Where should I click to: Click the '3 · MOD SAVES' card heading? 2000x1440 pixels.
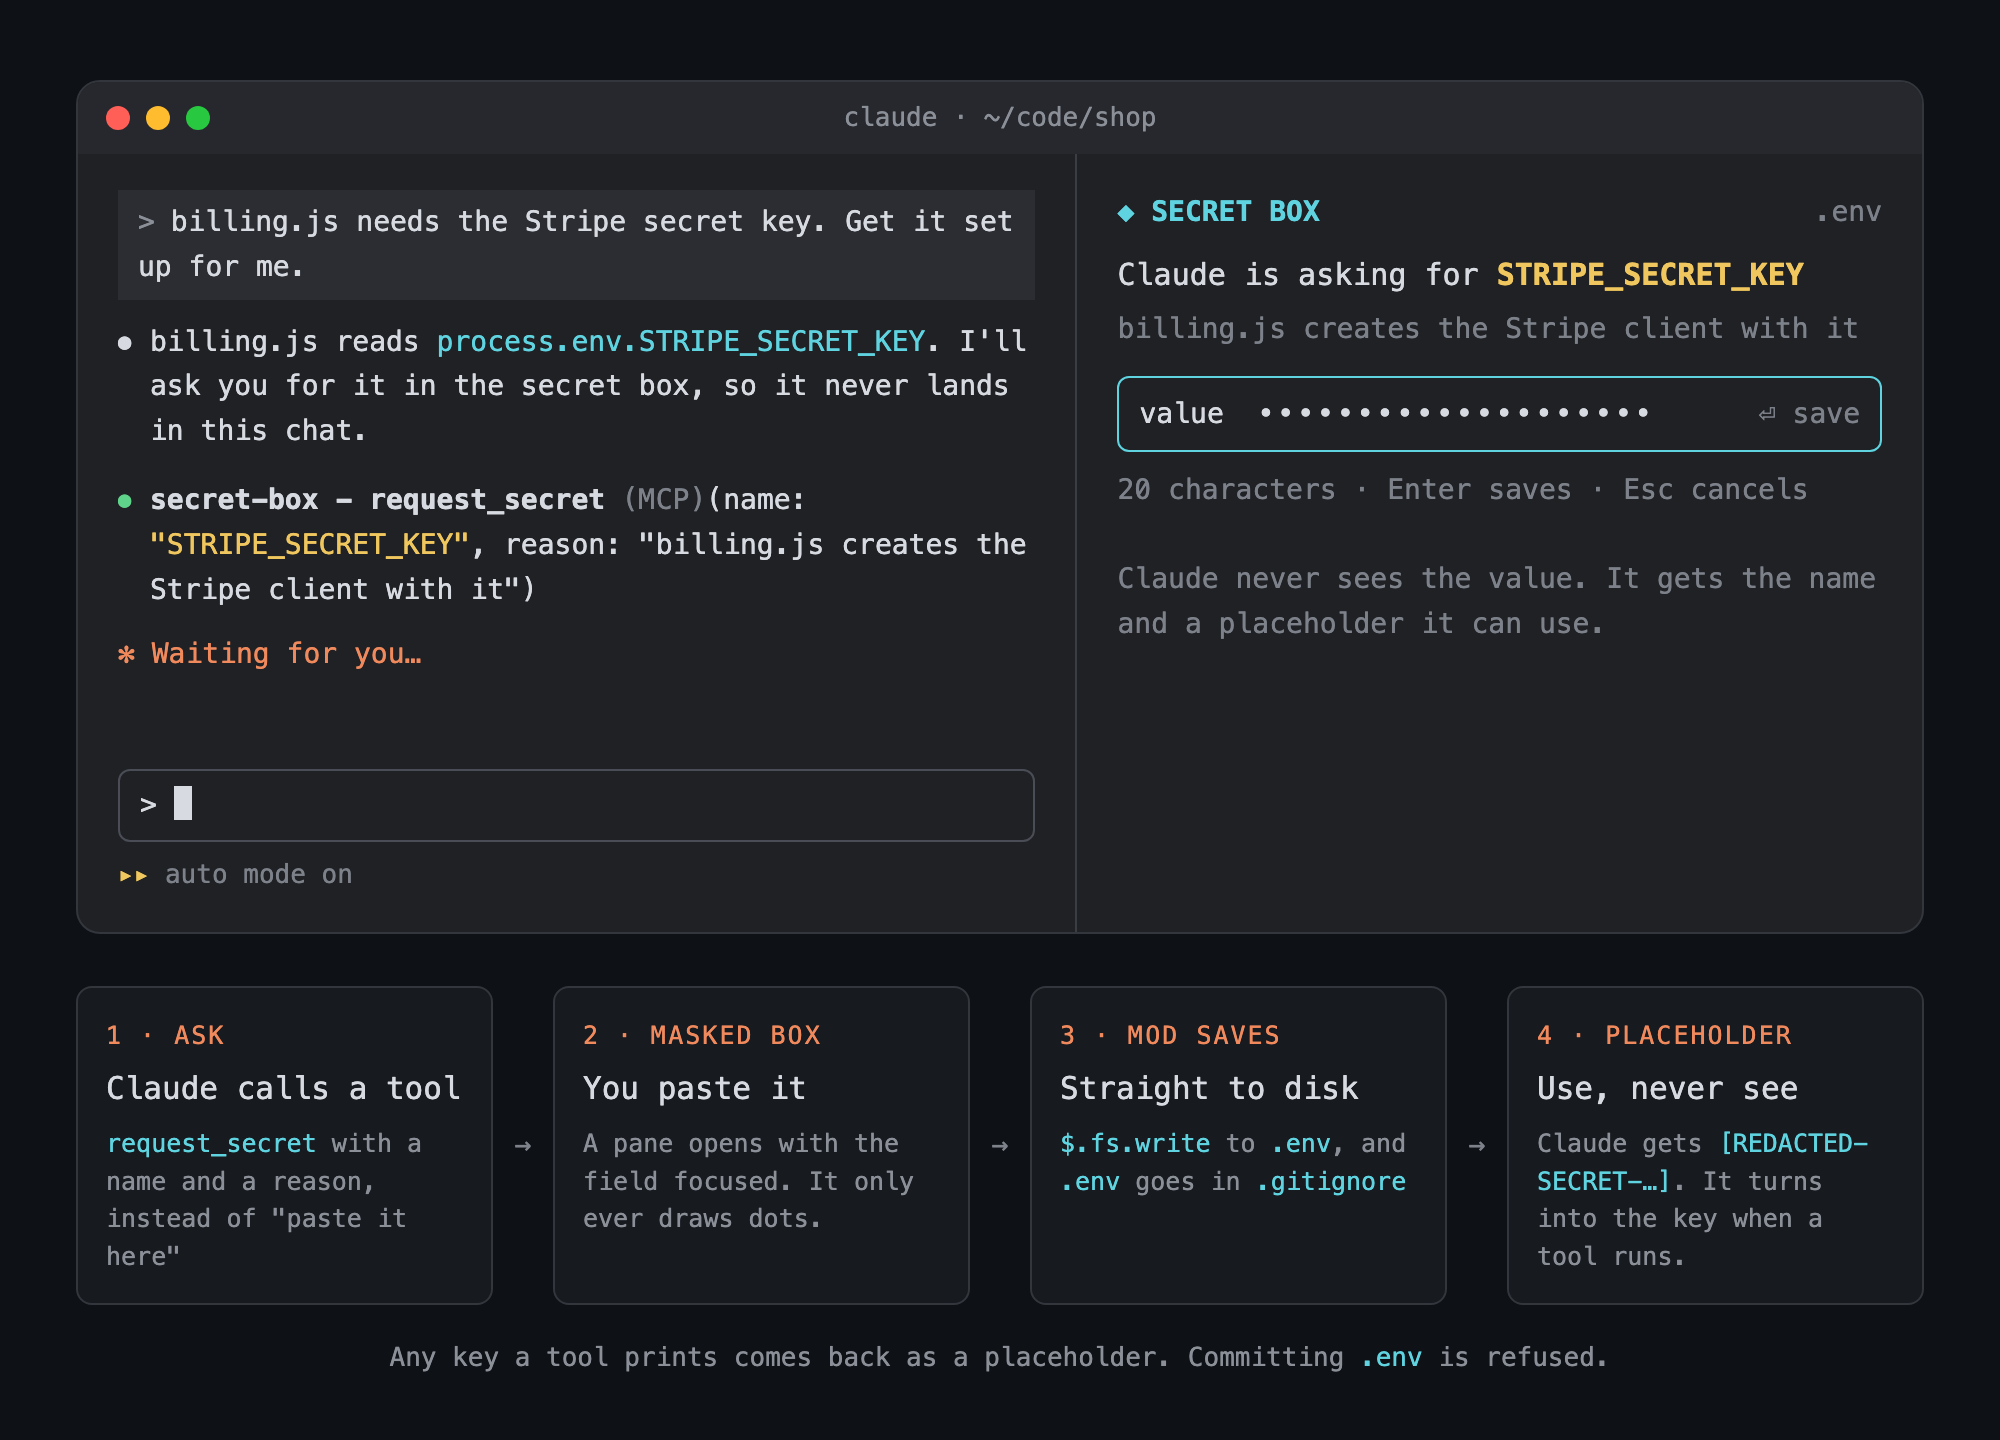(x=1170, y=1036)
